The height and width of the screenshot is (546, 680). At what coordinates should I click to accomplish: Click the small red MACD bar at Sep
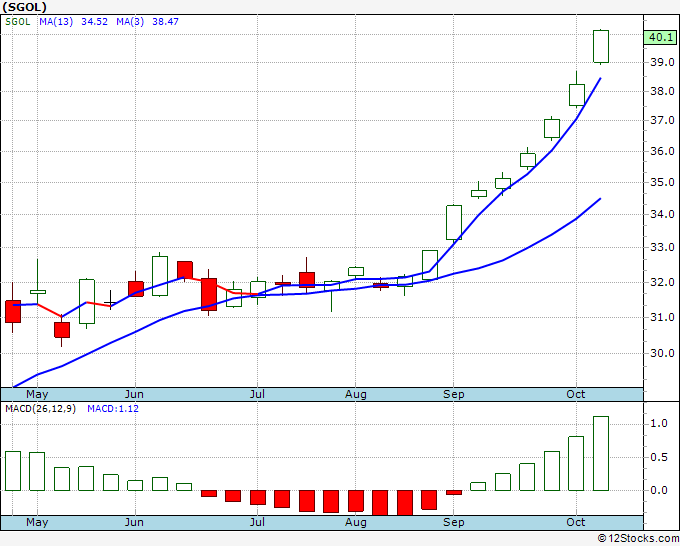pos(454,492)
